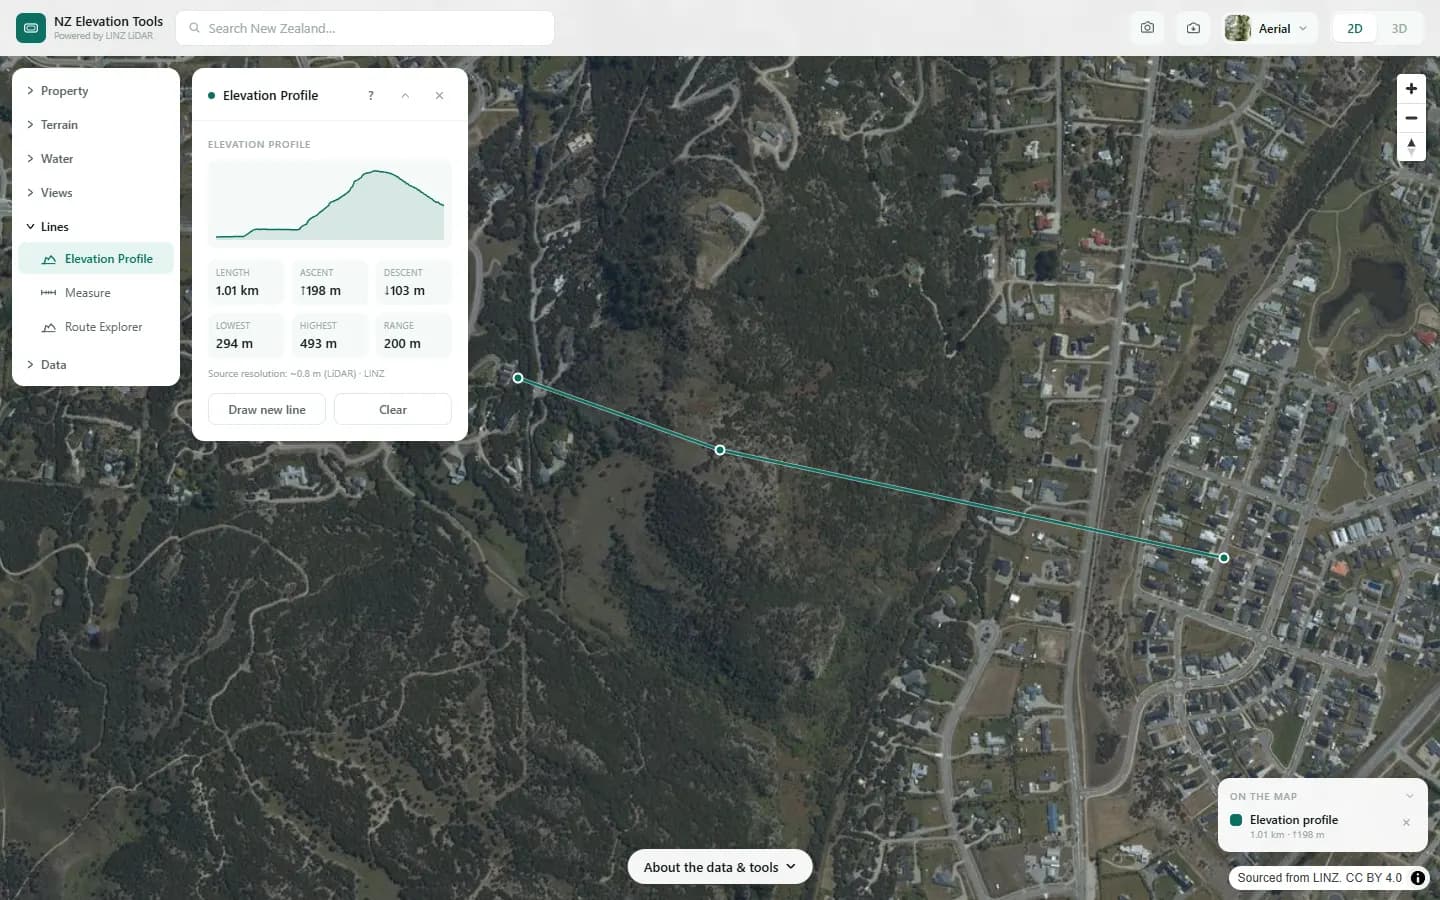Switch the map to 3D mode
Image resolution: width=1440 pixels, height=900 pixels.
[1399, 28]
